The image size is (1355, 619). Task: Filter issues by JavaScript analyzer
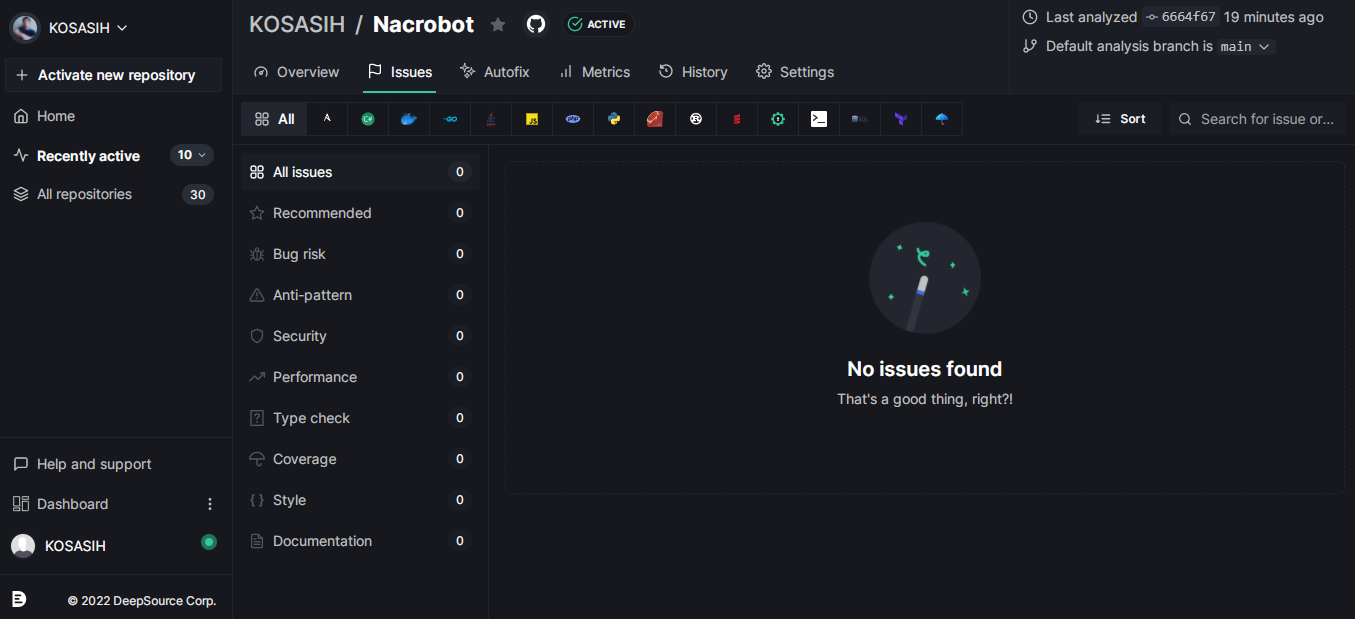click(532, 119)
